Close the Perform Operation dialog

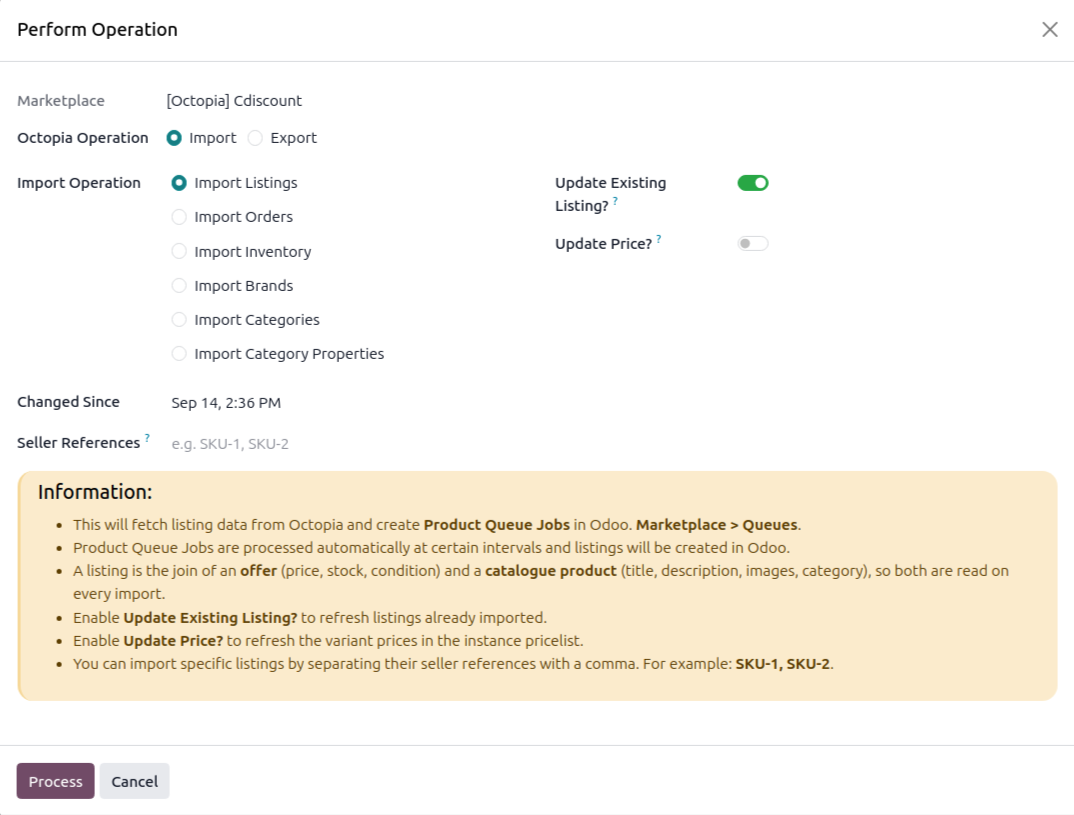click(x=1049, y=29)
